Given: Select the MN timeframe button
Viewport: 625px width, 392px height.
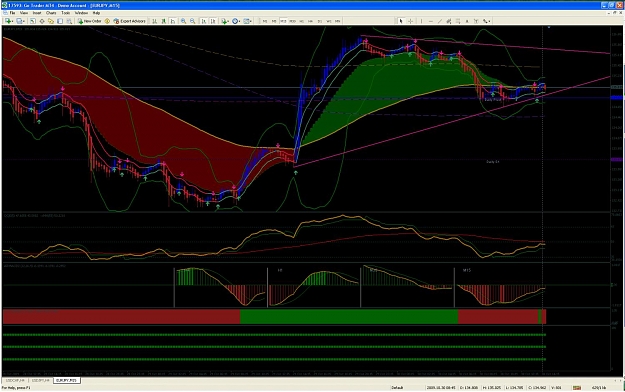Looking at the screenshot, I should point(338,21).
